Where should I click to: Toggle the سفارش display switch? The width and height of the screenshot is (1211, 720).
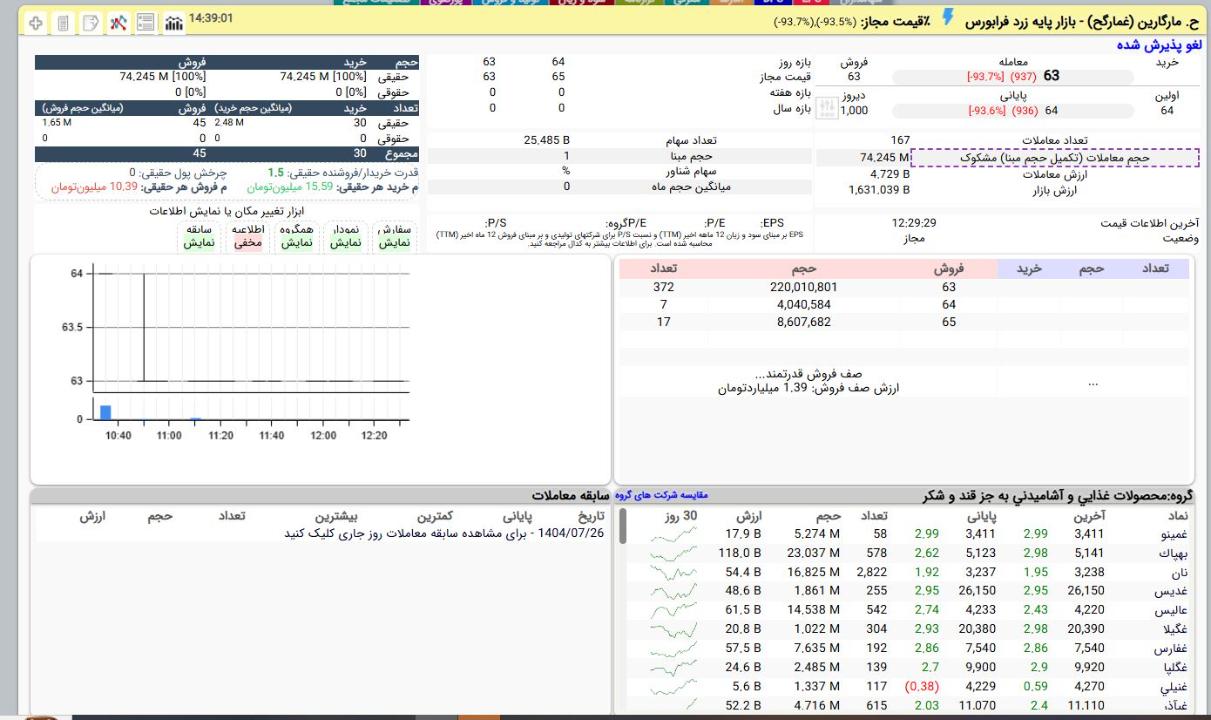391,236
